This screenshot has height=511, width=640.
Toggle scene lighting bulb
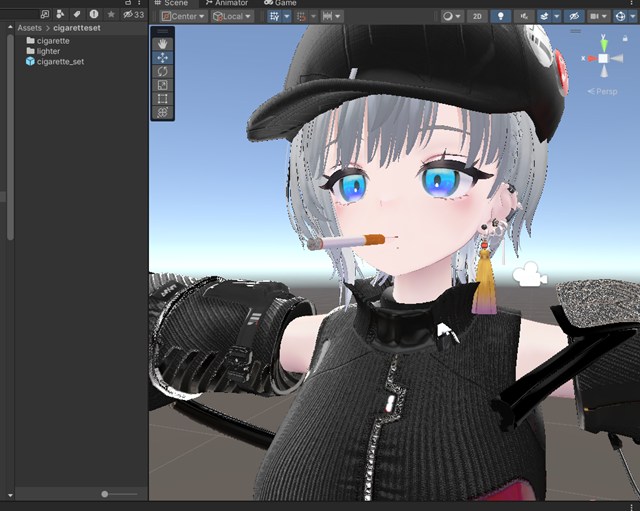point(501,17)
